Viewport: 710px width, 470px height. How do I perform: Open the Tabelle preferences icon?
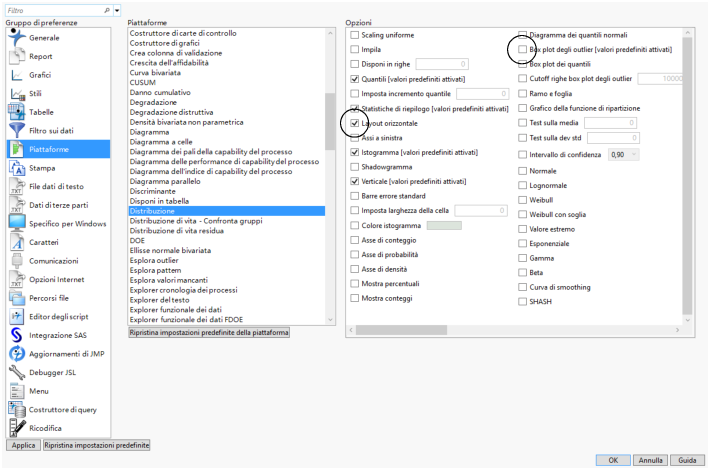17,112
